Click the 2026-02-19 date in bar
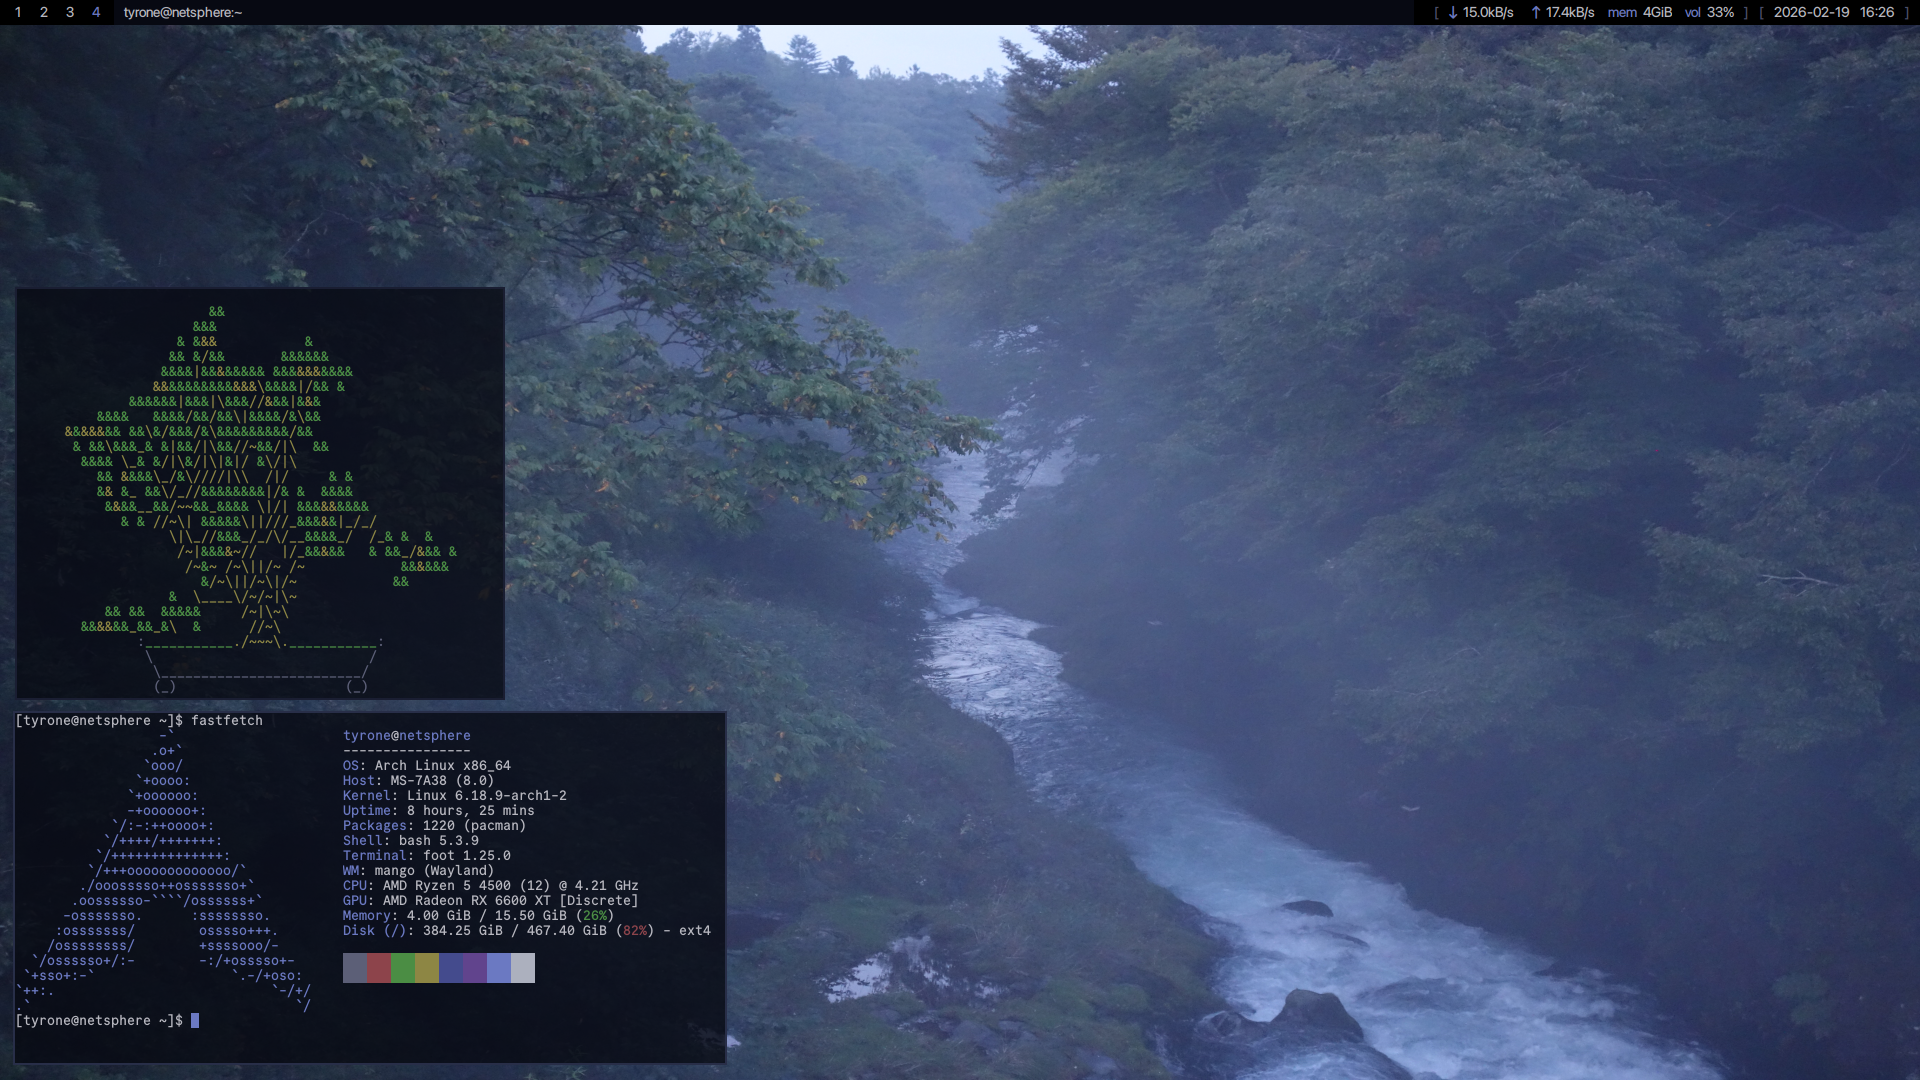The image size is (1920, 1080). (x=1811, y=13)
